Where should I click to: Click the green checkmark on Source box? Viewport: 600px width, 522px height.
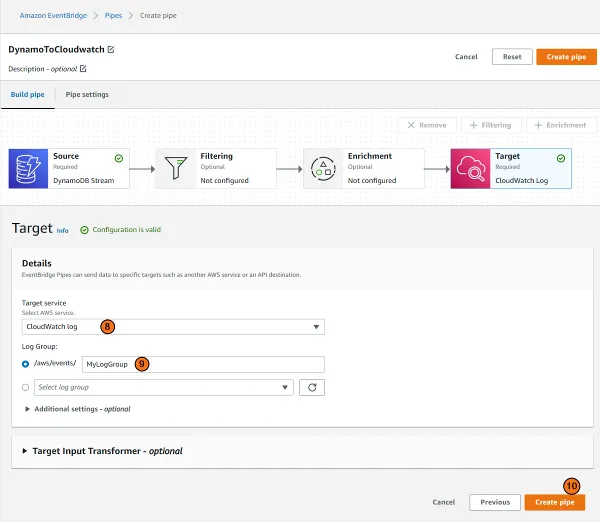119,158
